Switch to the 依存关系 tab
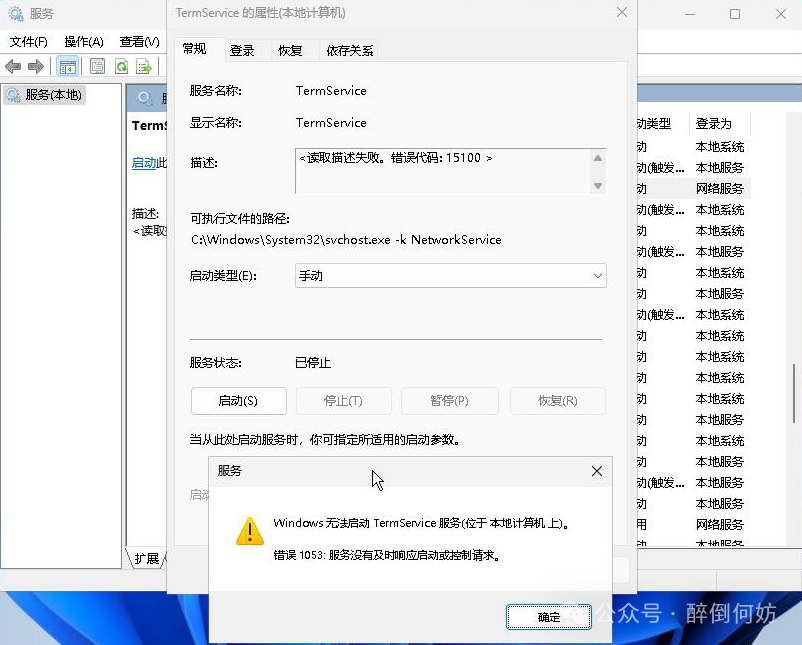This screenshot has height=645, width=802. click(349, 51)
